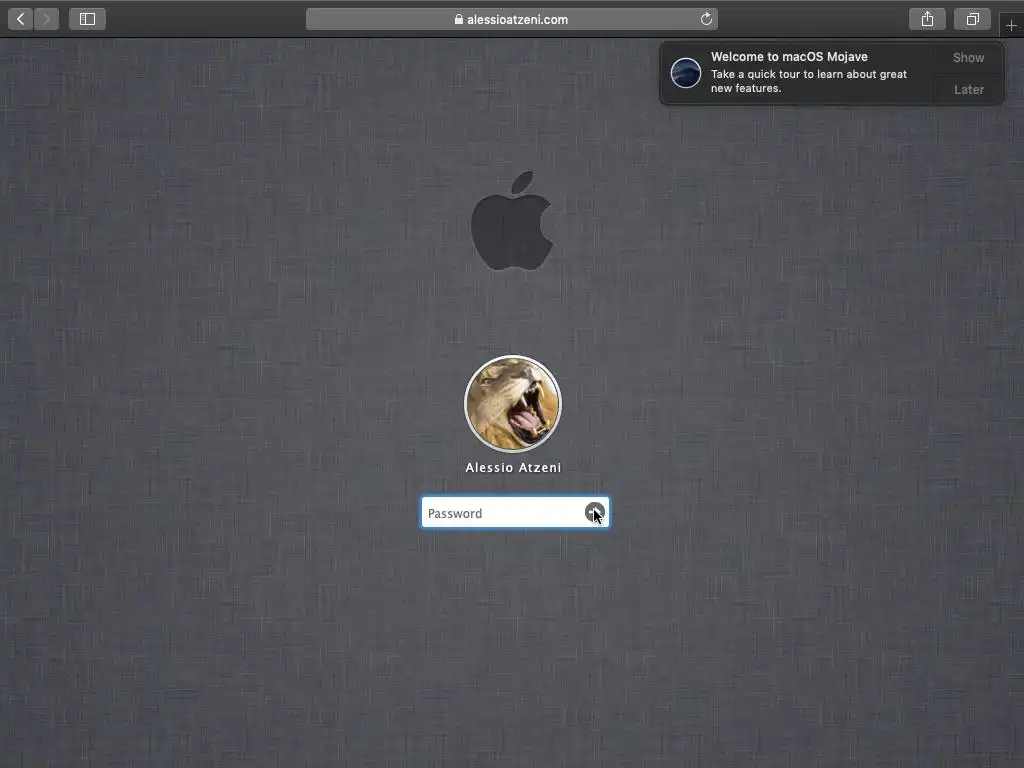The height and width of the screenshot is (768, 1024).
Task: Click the Apple logo on the login page
Action: [512, 221]
